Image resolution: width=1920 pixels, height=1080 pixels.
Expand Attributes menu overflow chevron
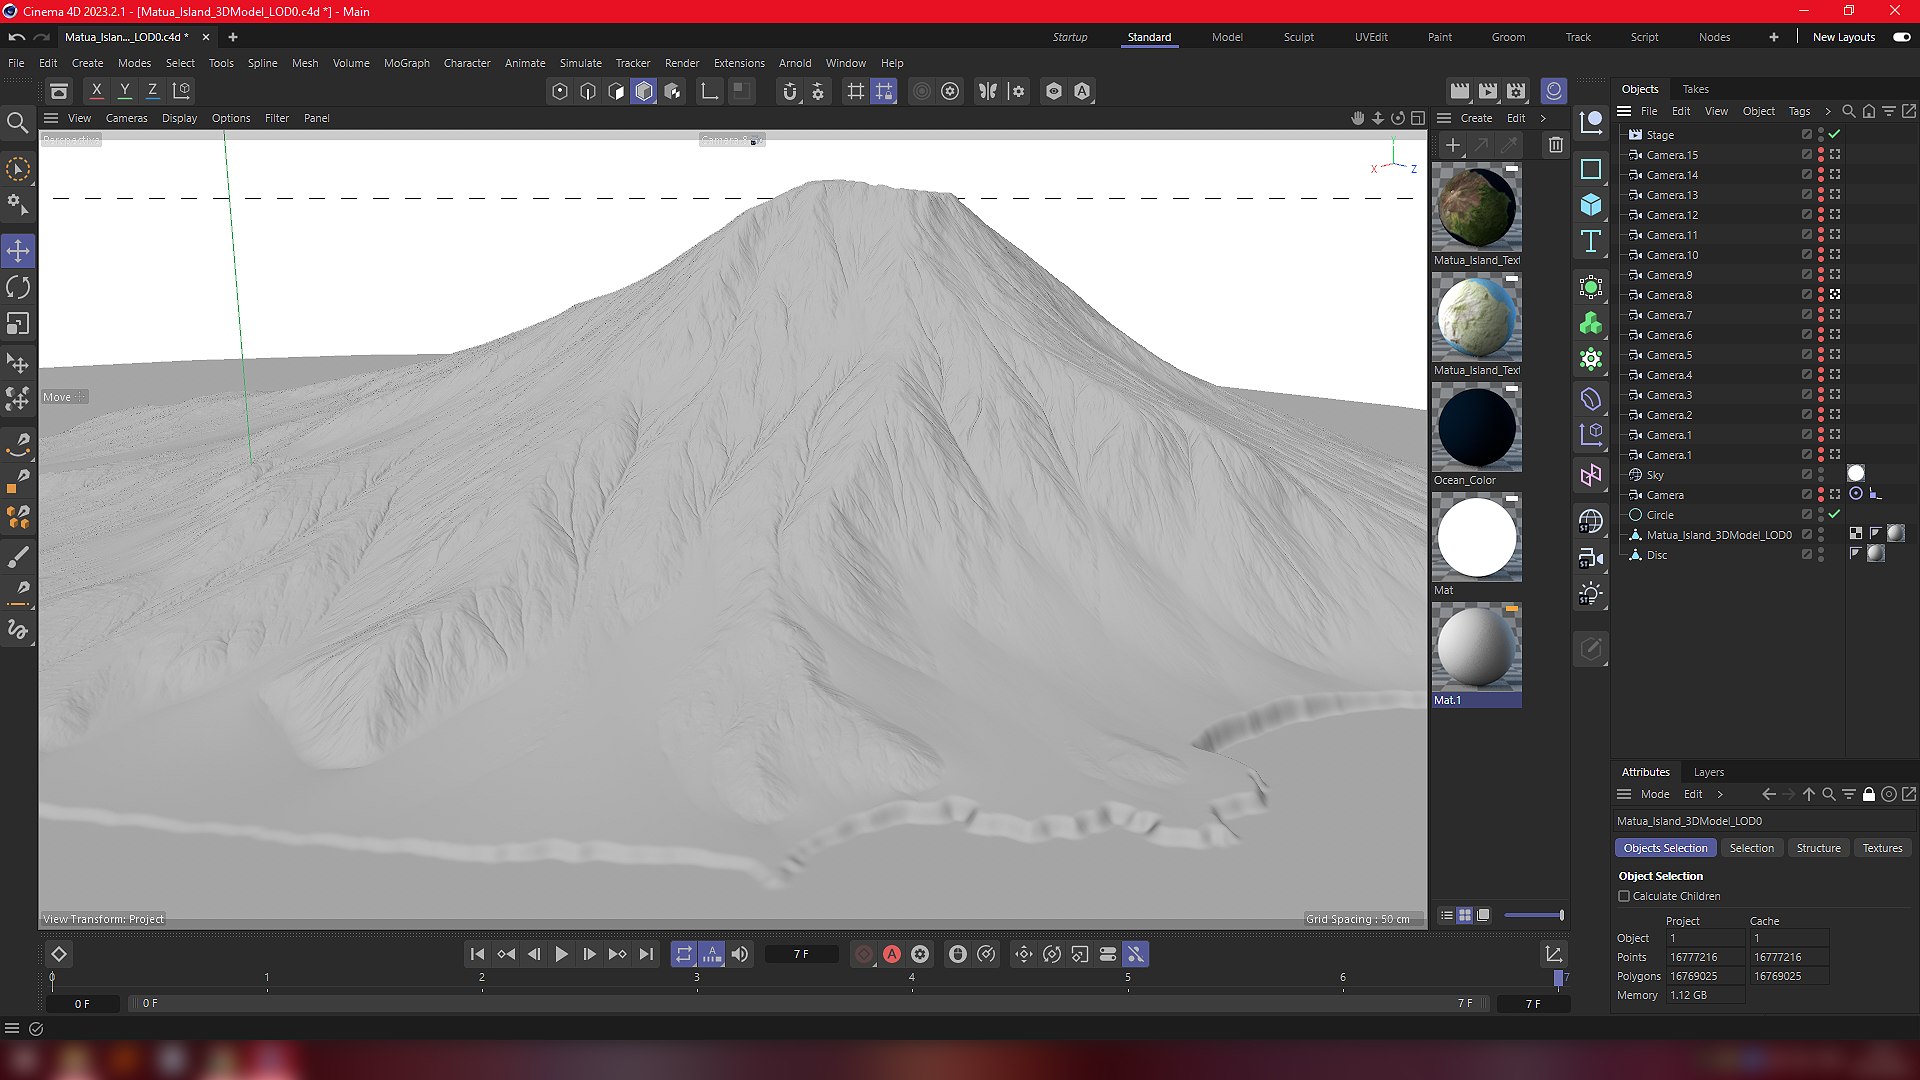(1720, 794)
